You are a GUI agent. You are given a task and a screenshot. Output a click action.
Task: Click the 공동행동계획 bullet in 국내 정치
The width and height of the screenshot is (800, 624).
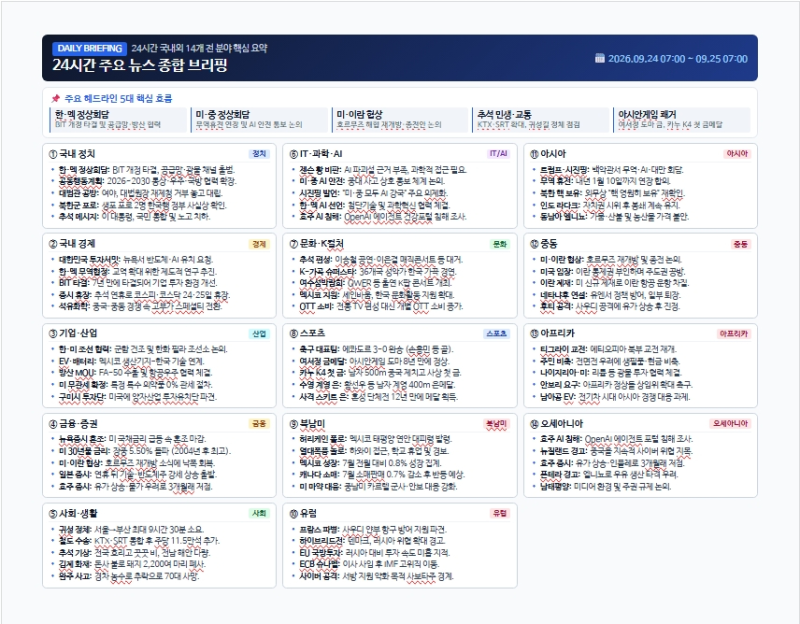[x=147, y=181]
